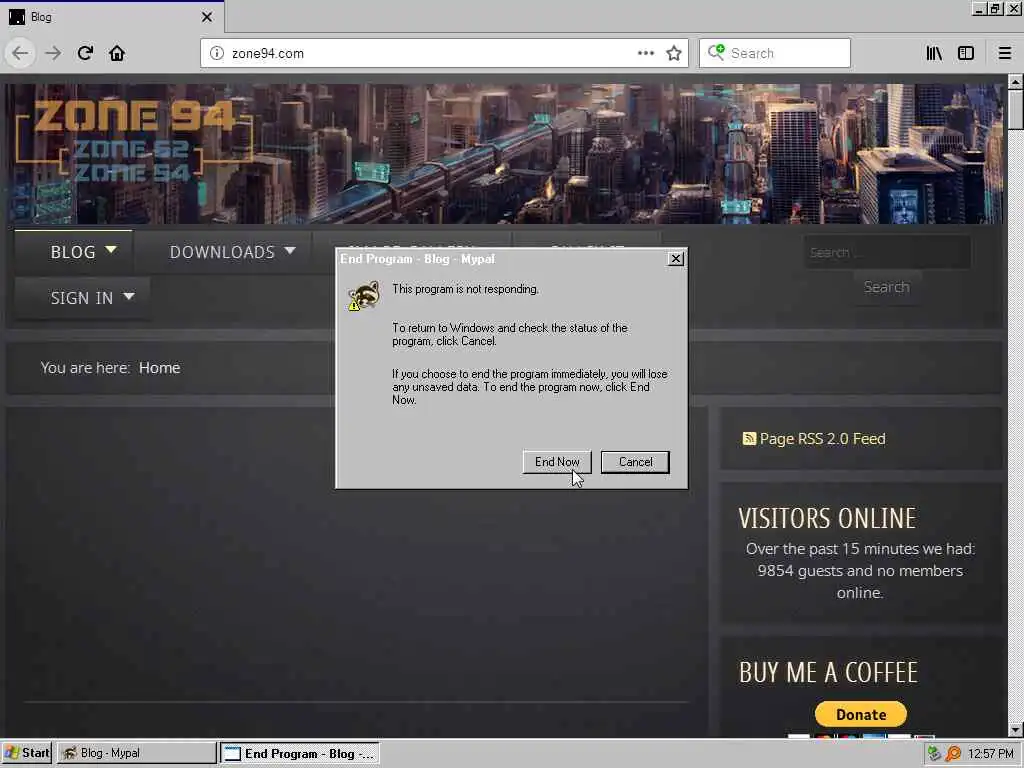The height and width of the screenshot is (768, 1024).
Task: Click the 12:57 PM clock
Action: (x=990, y=754)
